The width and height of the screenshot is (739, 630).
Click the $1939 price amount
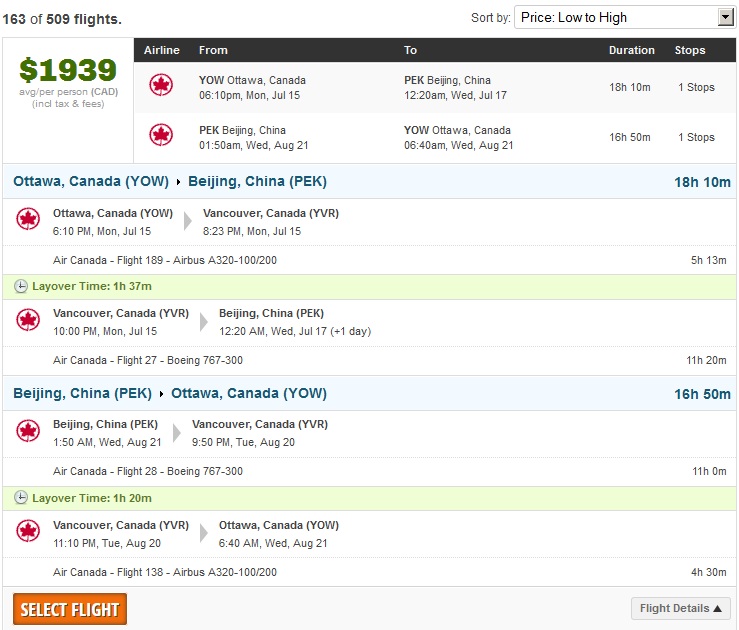pos(68,70)
